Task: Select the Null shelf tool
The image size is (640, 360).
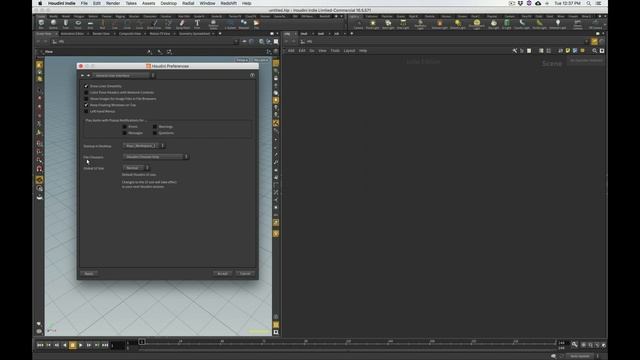Action: 102,24
